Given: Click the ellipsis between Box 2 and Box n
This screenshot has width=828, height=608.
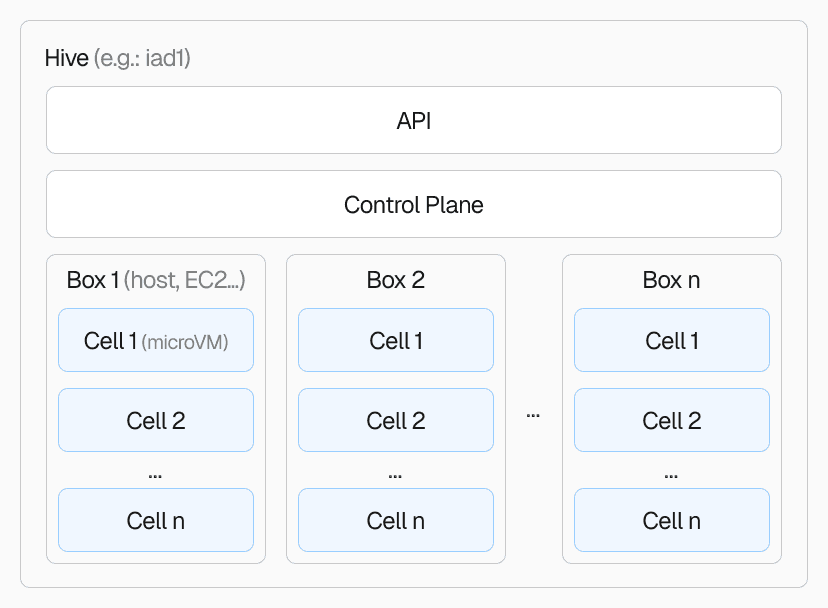Looking at the screenshot, I should coord(533,414).
